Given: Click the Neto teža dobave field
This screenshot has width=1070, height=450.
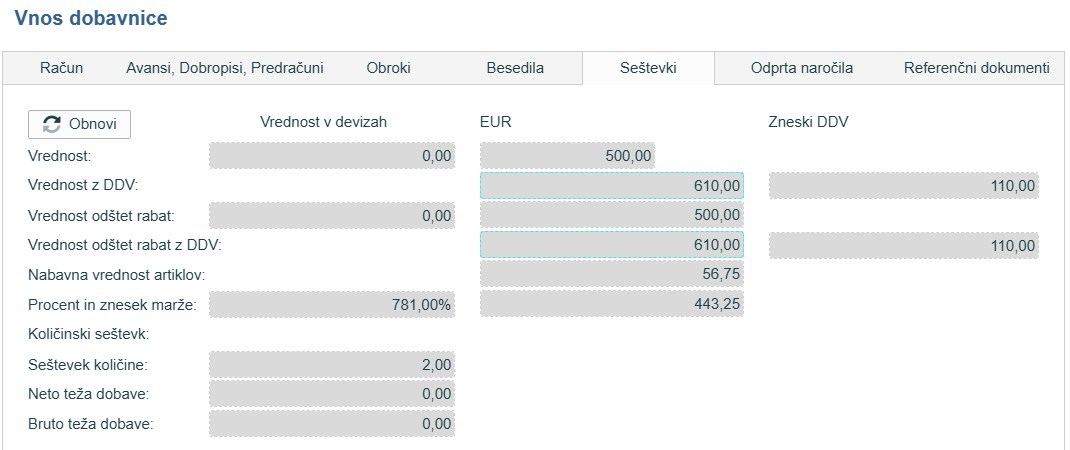Looking at the screenshot, I should (x=331, y=394).
